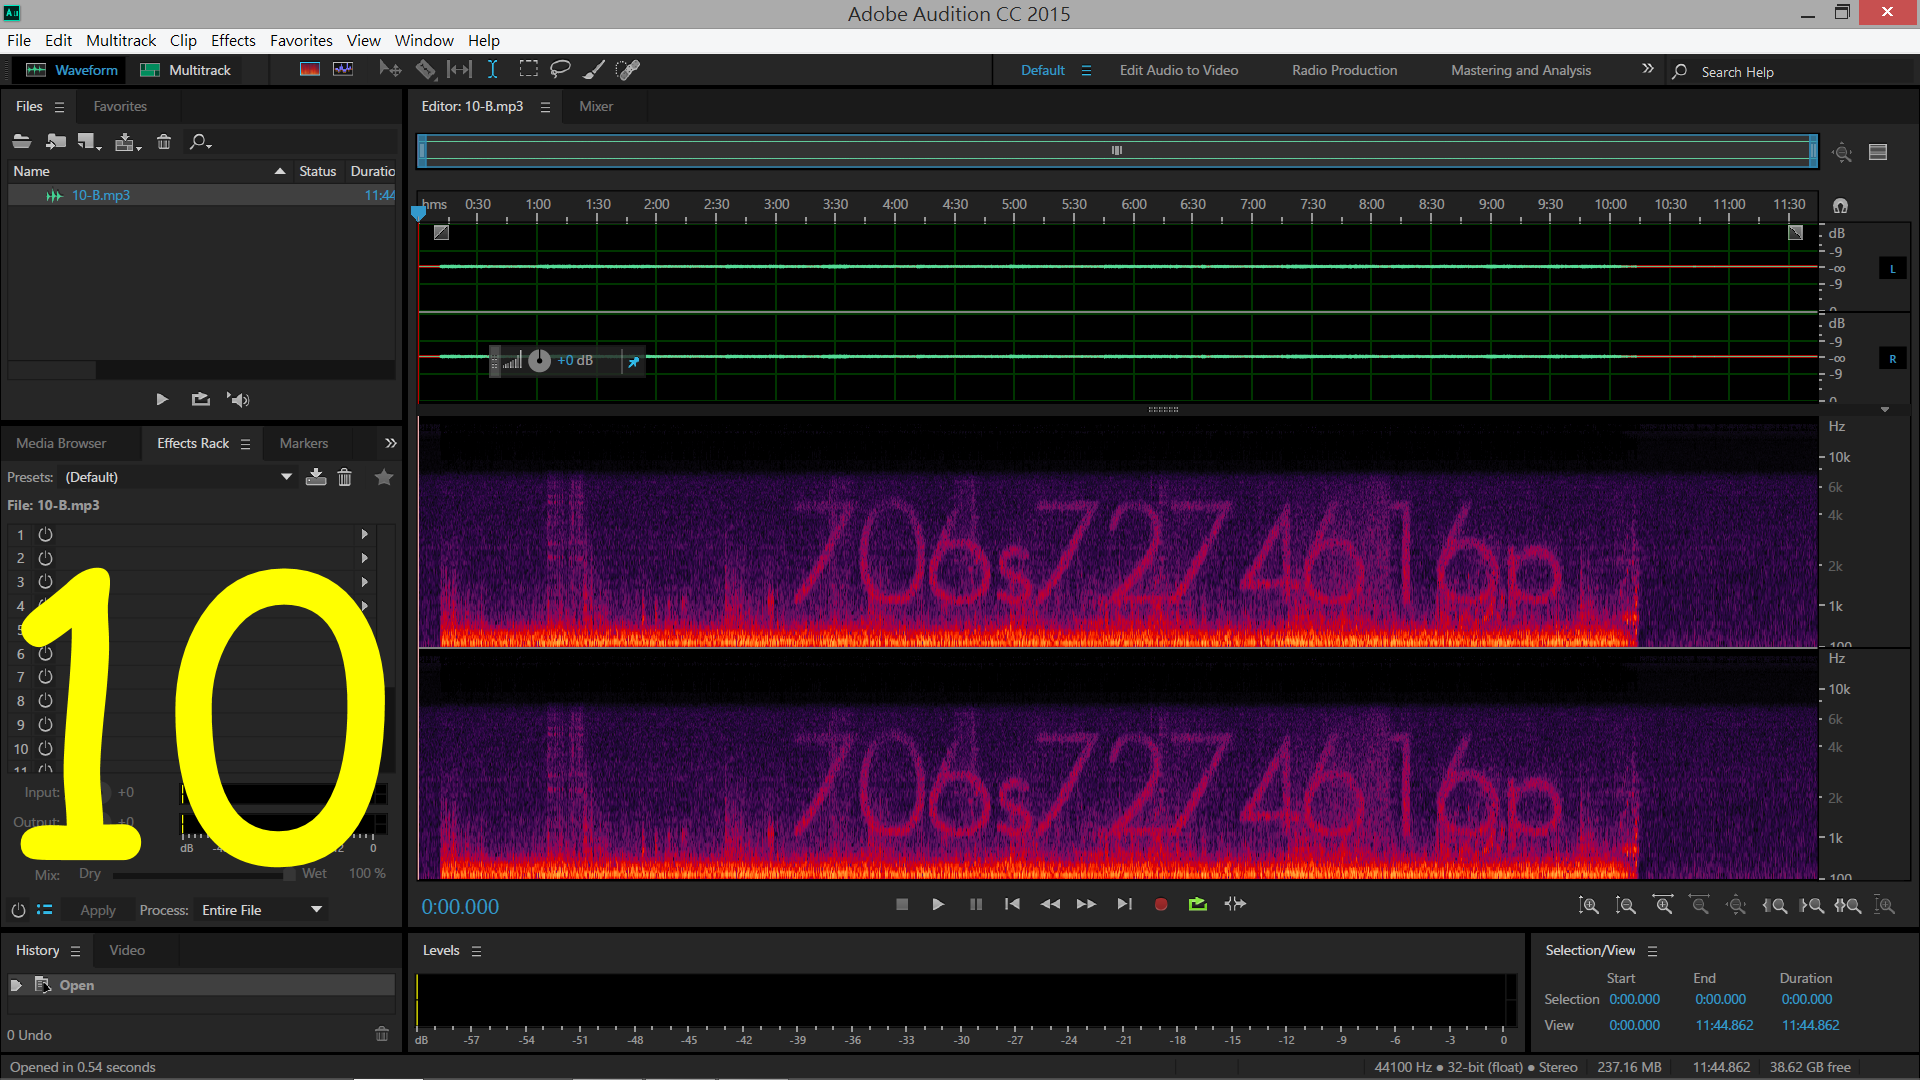Select the Radio Production workspace

click(1344, 70)
